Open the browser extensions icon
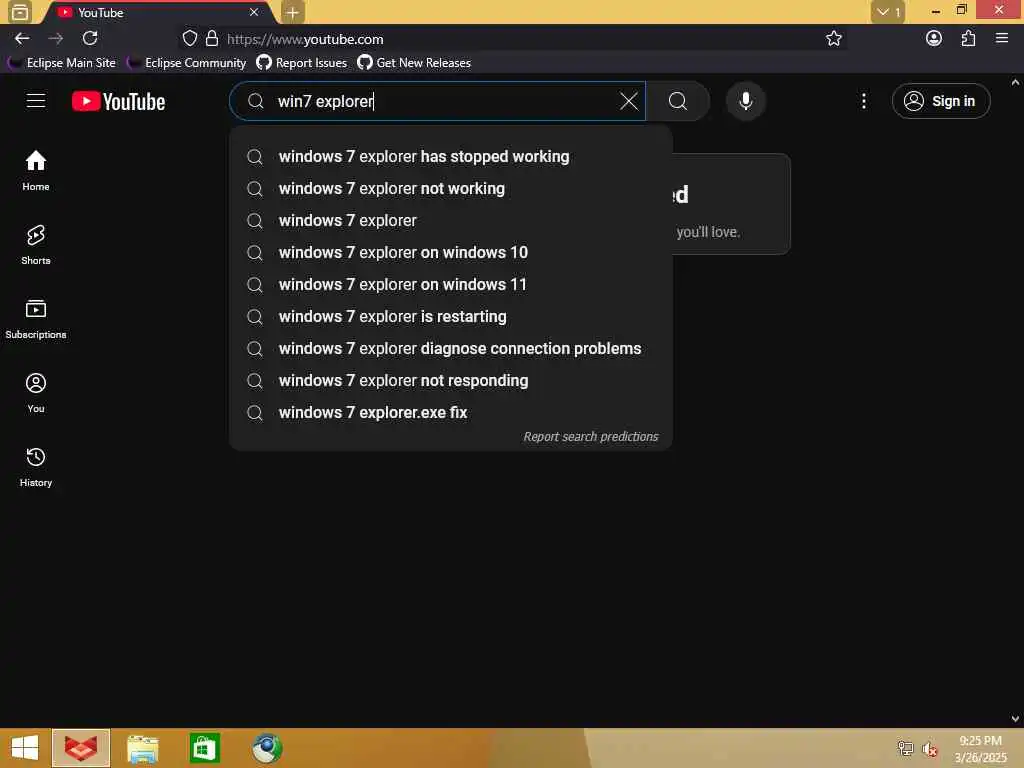The width and height of the screenshot is (1024, 768). click(x=968, y=39)
